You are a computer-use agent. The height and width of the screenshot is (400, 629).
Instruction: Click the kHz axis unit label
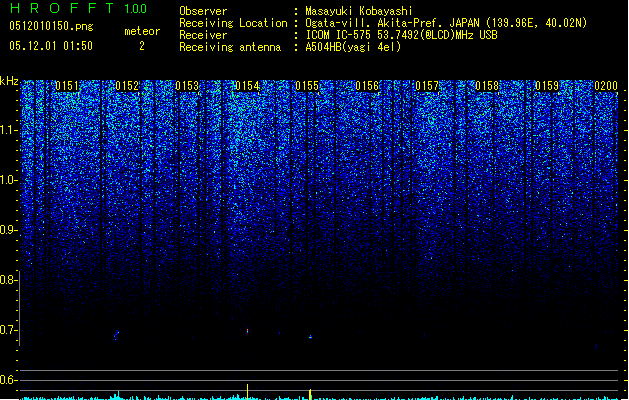pyautogui.click(x=9, y=81)
